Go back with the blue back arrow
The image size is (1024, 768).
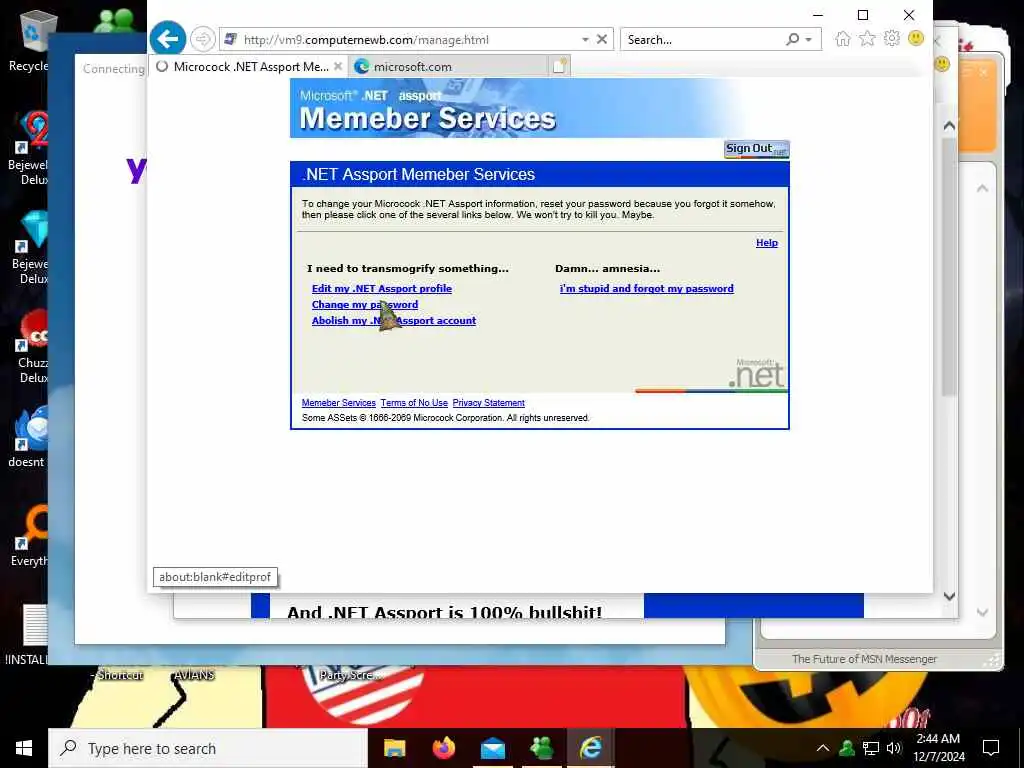click(x=168, y=39)
